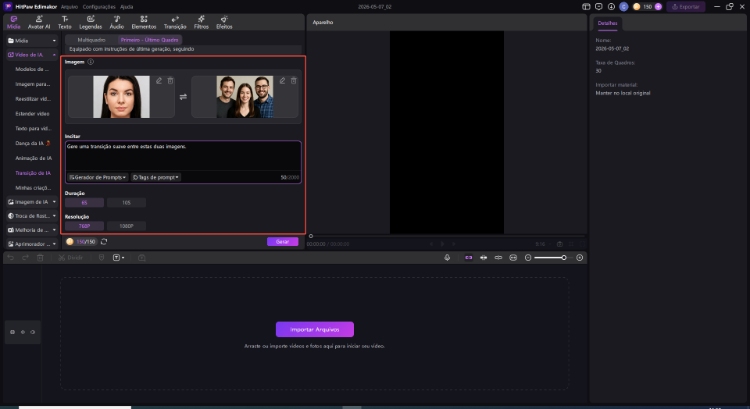Click into the Incitar prompt text box
The image size is (750, 409).
click(x=183, y=157)
